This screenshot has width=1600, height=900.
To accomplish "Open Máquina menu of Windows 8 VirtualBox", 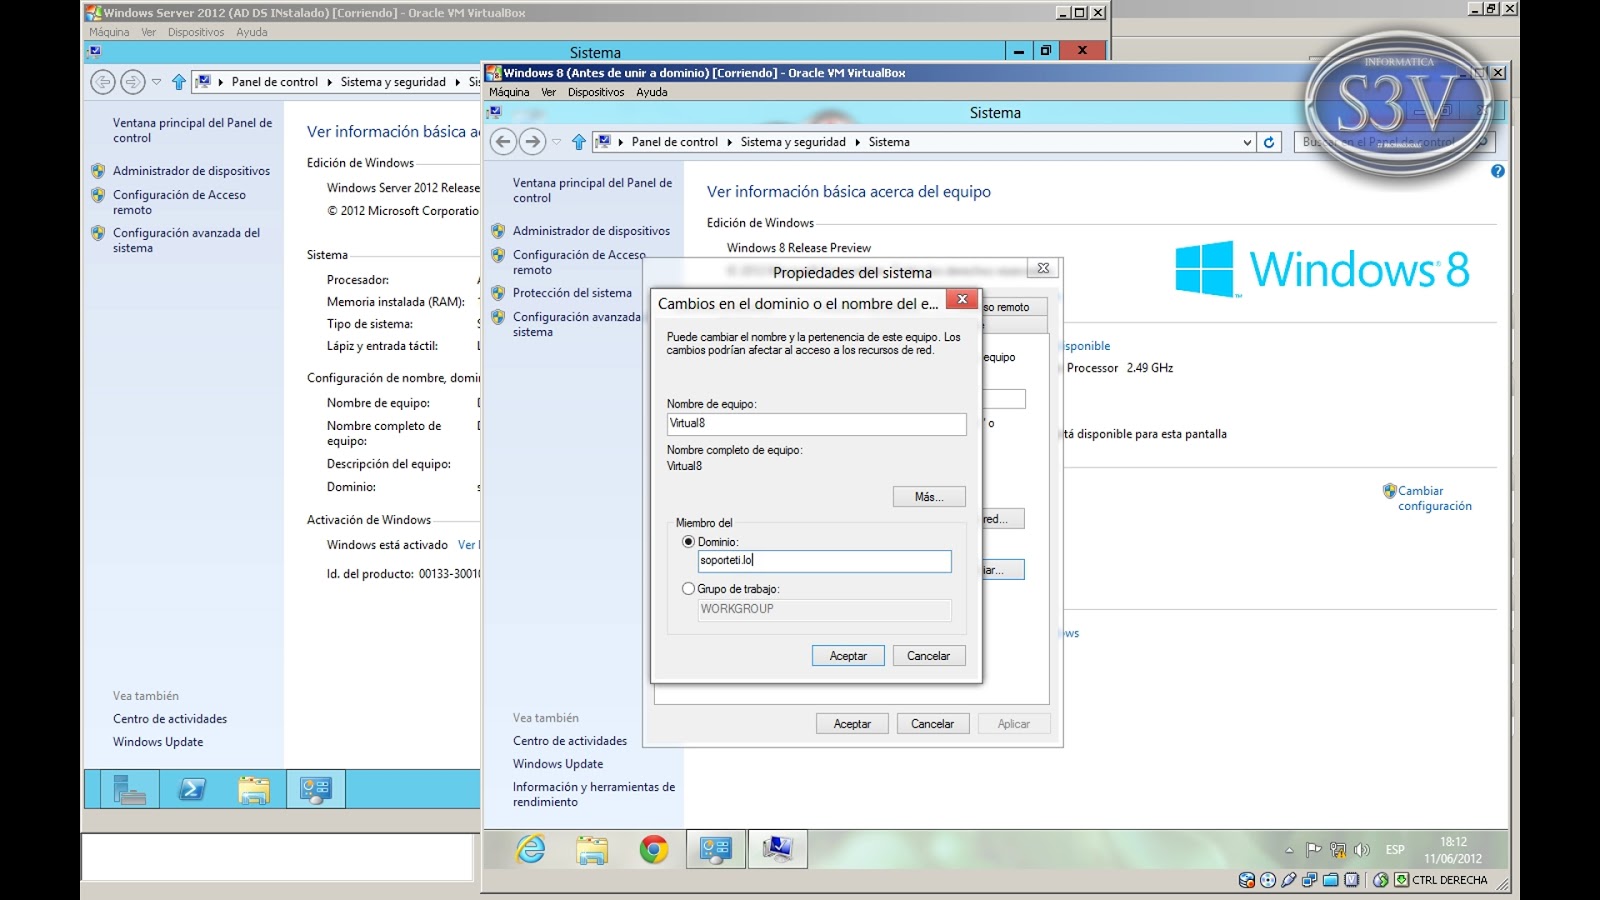I will point(509,92).
